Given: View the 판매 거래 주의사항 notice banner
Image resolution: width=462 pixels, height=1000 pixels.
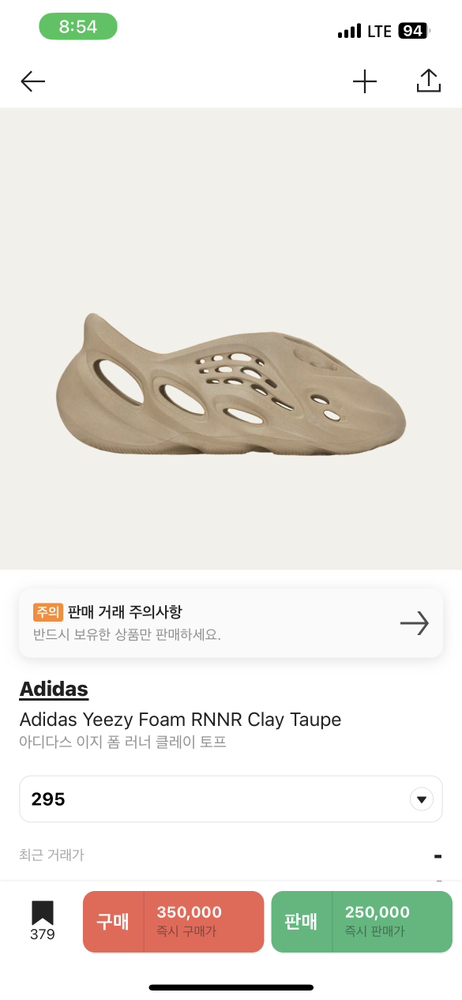Looking at the screenshot, I should [x=231, y=623].
